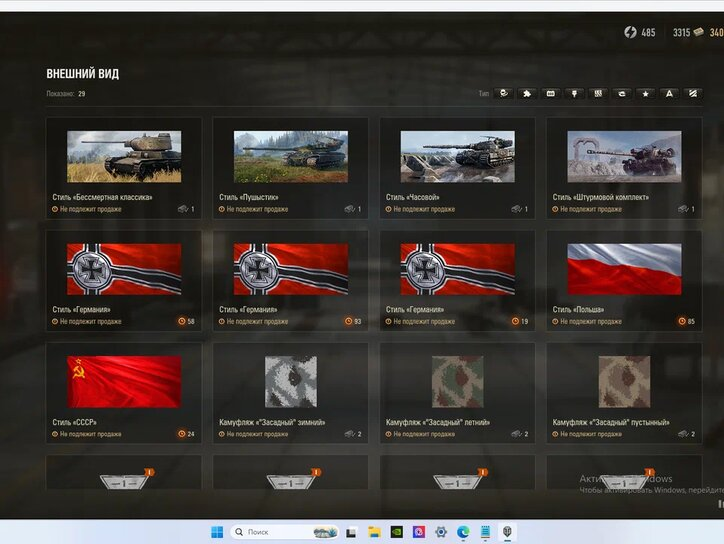The width and height of the screenshot is (724, 544).
Task: Click the «Показано: 29» counter
Action: (x=66, y=94)
